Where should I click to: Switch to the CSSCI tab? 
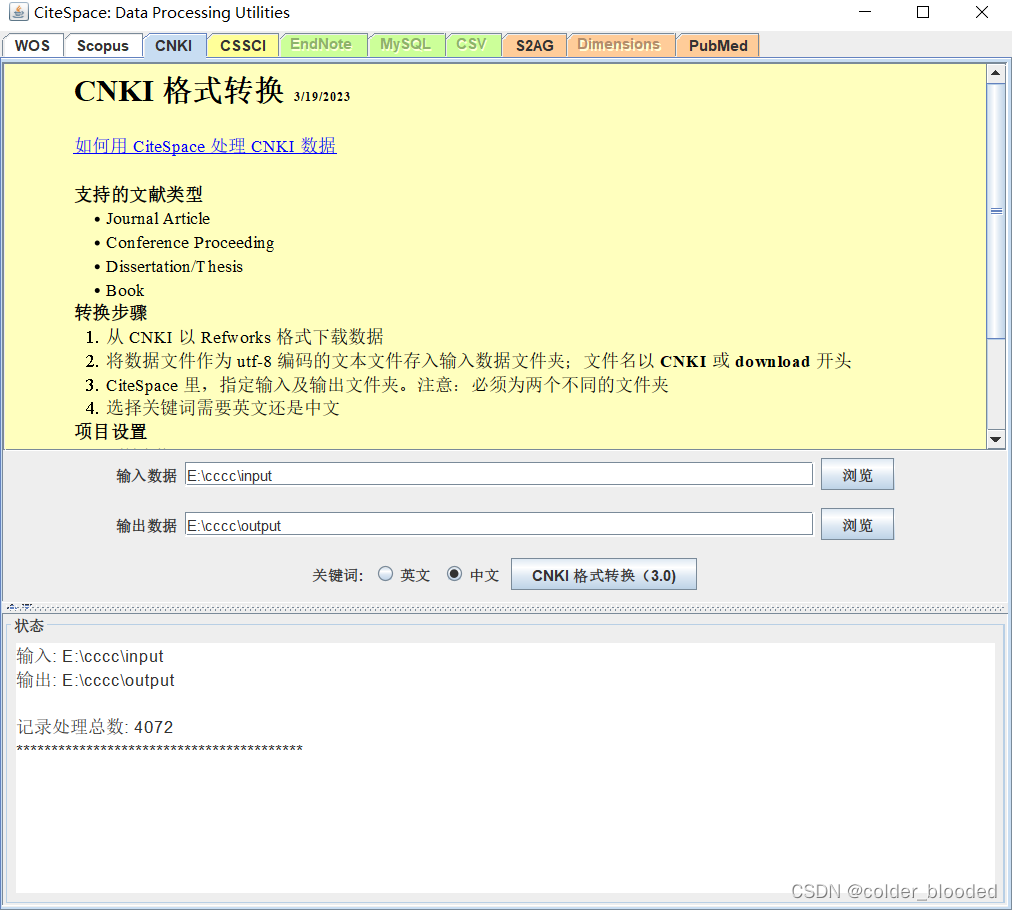[243, 45]
